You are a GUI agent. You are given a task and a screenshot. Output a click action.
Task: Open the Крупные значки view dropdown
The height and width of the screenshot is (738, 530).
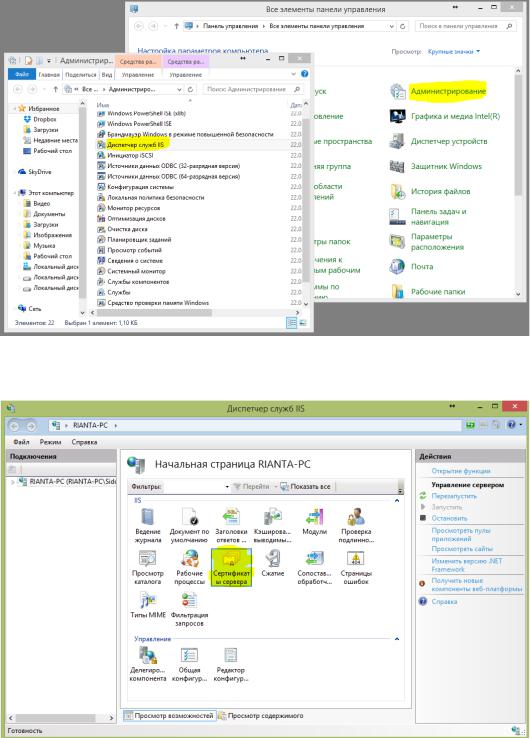click(454, 51)
